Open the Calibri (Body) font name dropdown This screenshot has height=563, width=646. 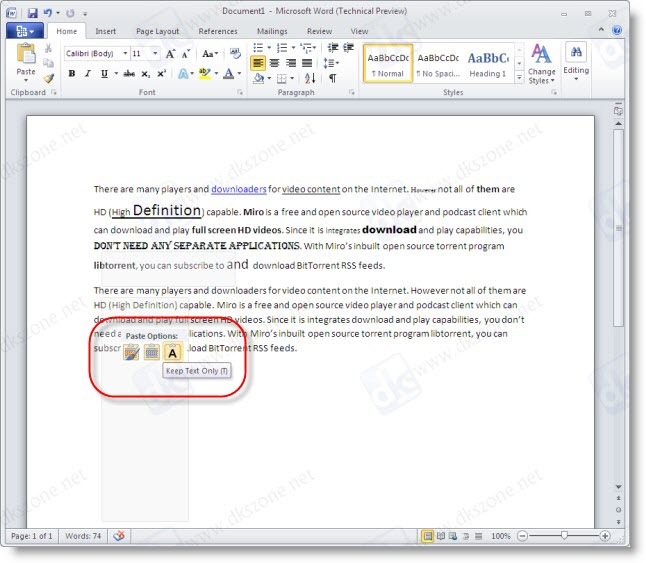point(125,54)
